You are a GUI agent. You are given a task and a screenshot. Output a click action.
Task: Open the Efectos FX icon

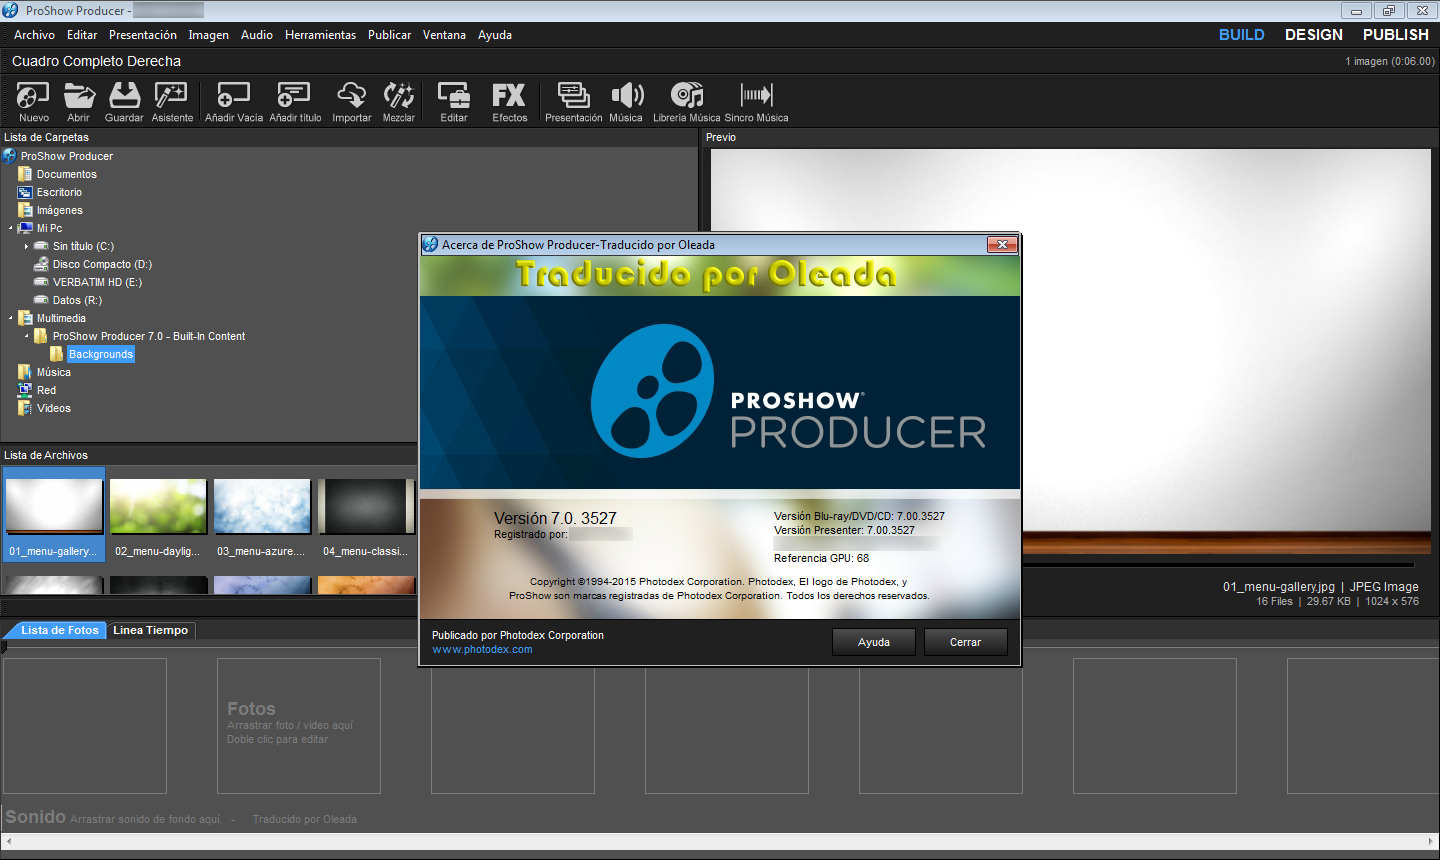click(x=509, y=102)
